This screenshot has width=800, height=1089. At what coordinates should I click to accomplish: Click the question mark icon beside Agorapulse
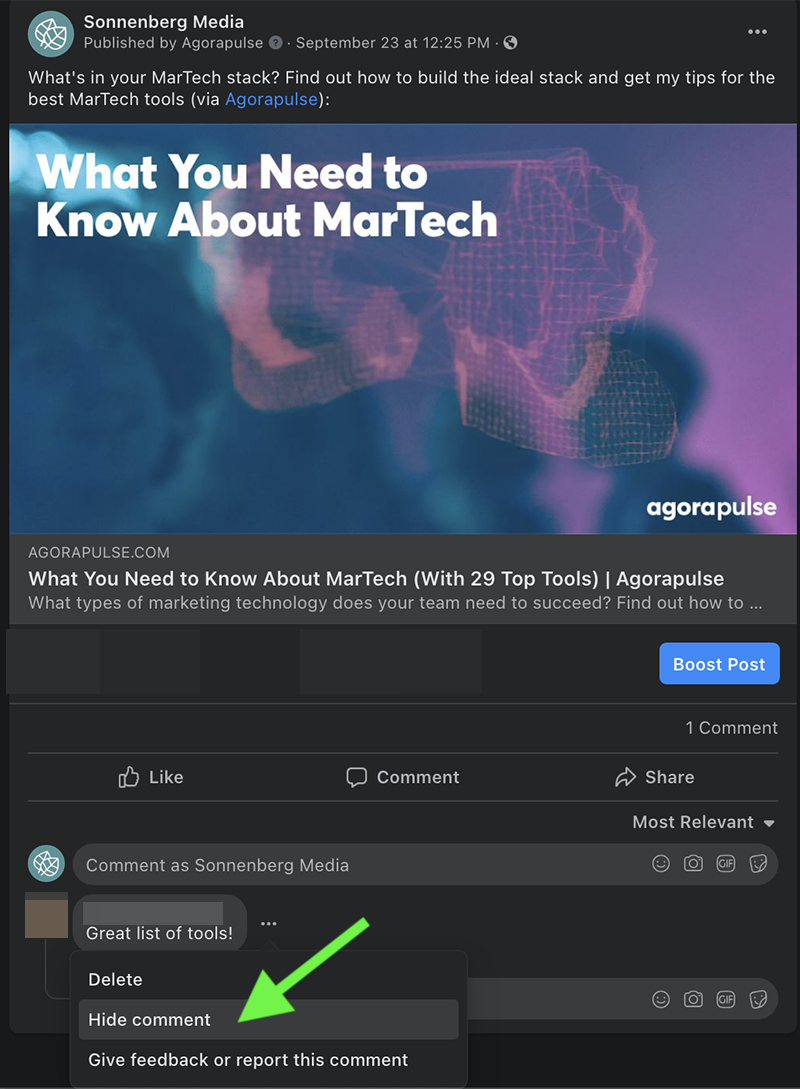click(276, 43)
